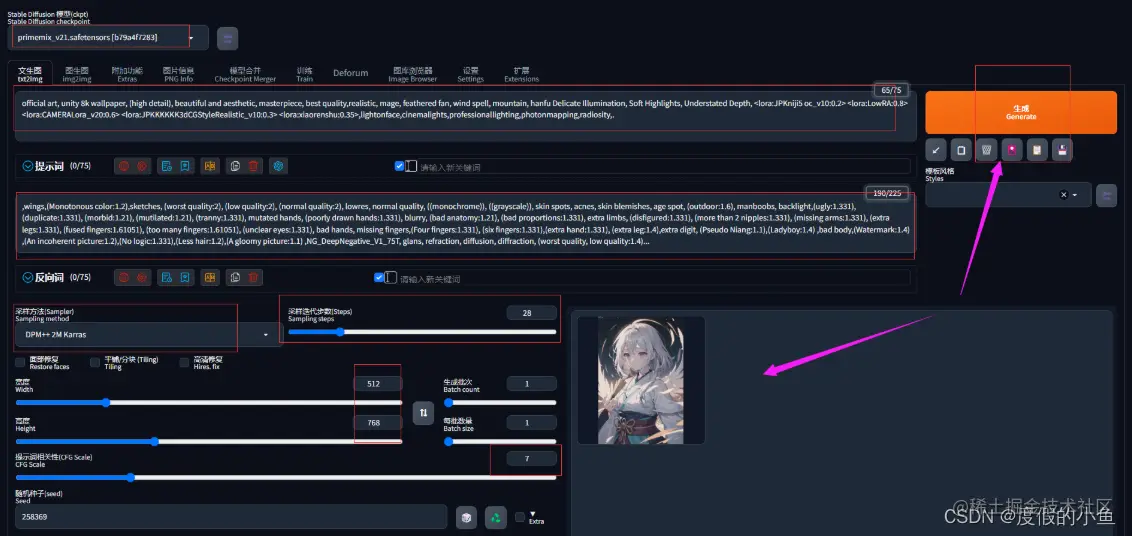Screen dimensions: 1132x536
Task: Click first blue document icon in 提示词 row
Action: point(167,166)
